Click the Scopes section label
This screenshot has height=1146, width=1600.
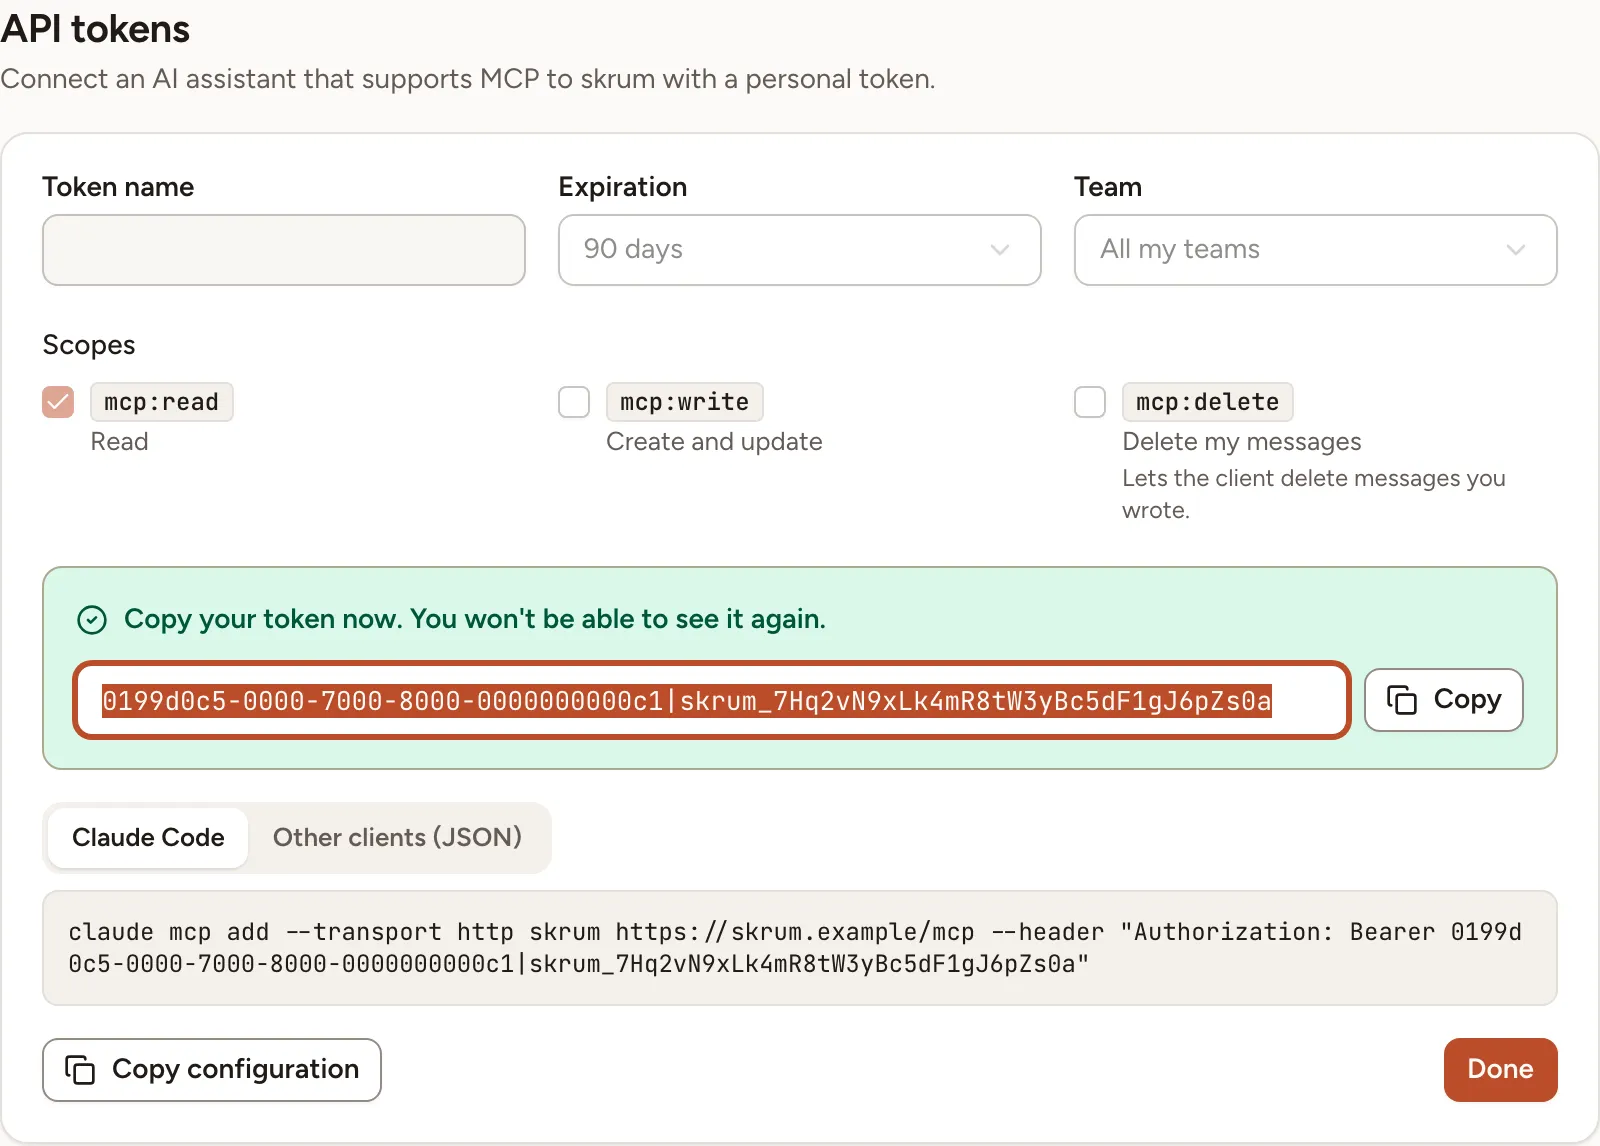tap(89, 345)
